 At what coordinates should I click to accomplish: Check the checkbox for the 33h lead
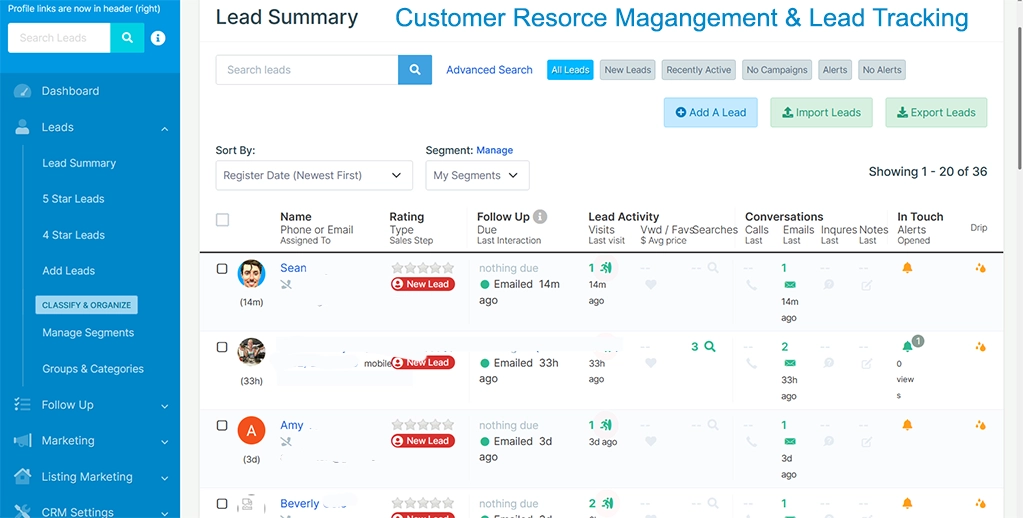tap(222, 347)
